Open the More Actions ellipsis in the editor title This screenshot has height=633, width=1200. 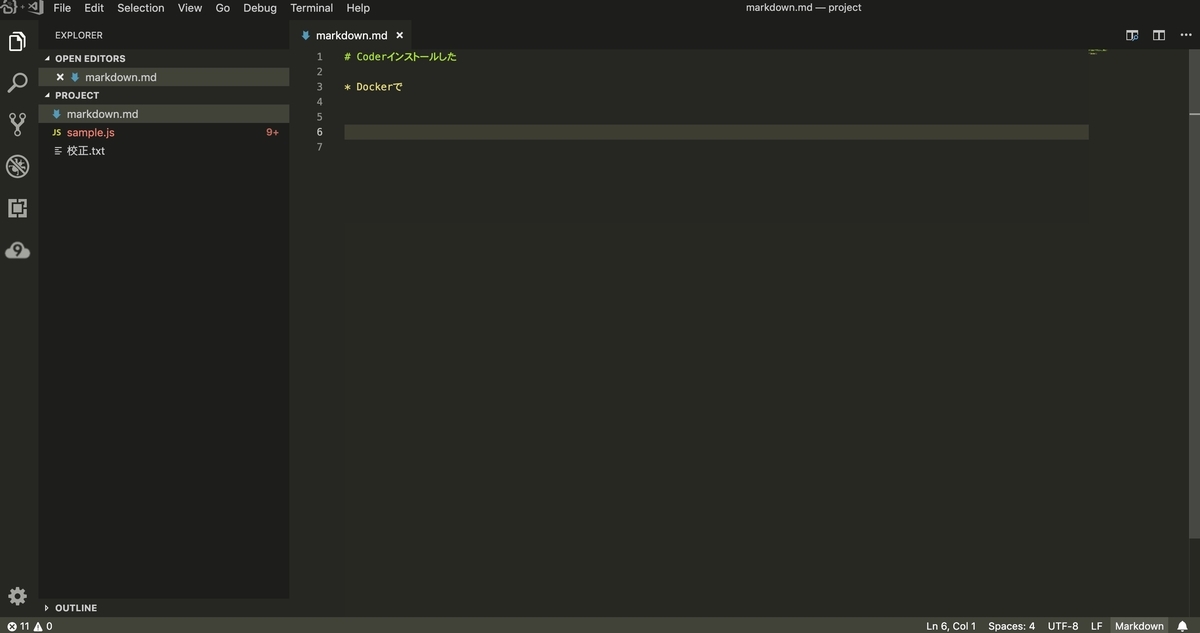[1186, 35]
